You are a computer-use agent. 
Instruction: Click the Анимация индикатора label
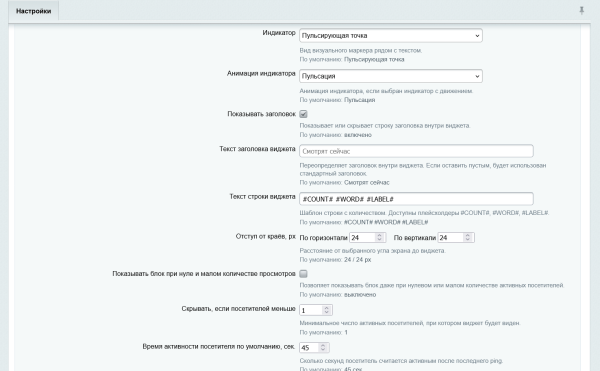(261, 73)
